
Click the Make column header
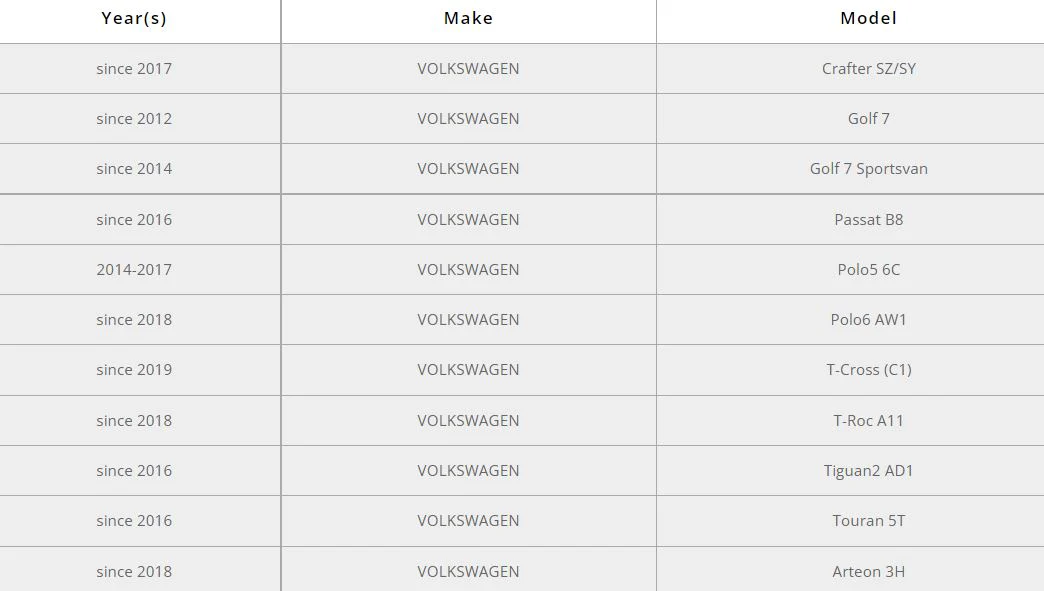pyautogui.click(x=468, y=18)
